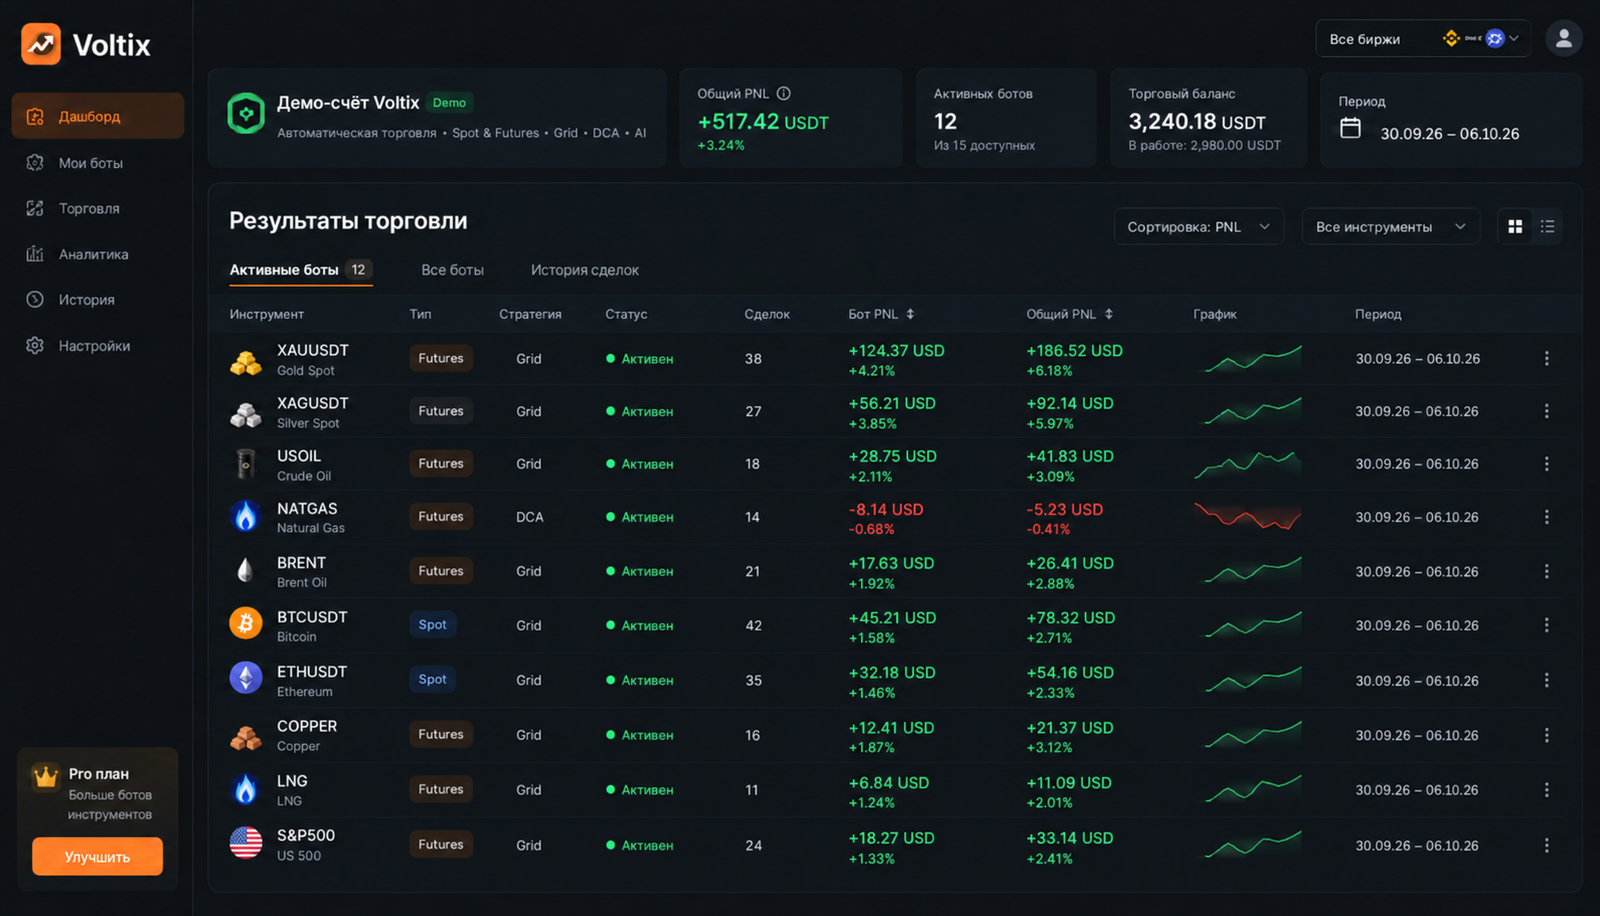Image resolution: width=1600 pixels, height=916 pixels.
Task: Click the Demo-счёт hexagon account icon
Action: 246,114
